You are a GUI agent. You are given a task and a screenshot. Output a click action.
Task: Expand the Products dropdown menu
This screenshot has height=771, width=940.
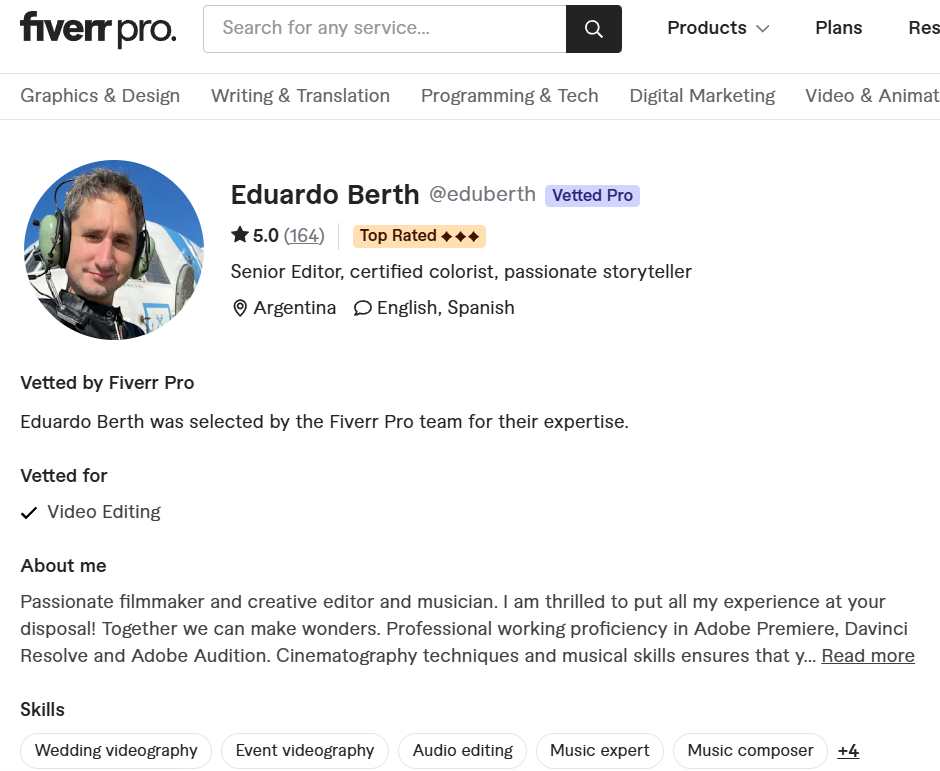(x=718, y=28)
